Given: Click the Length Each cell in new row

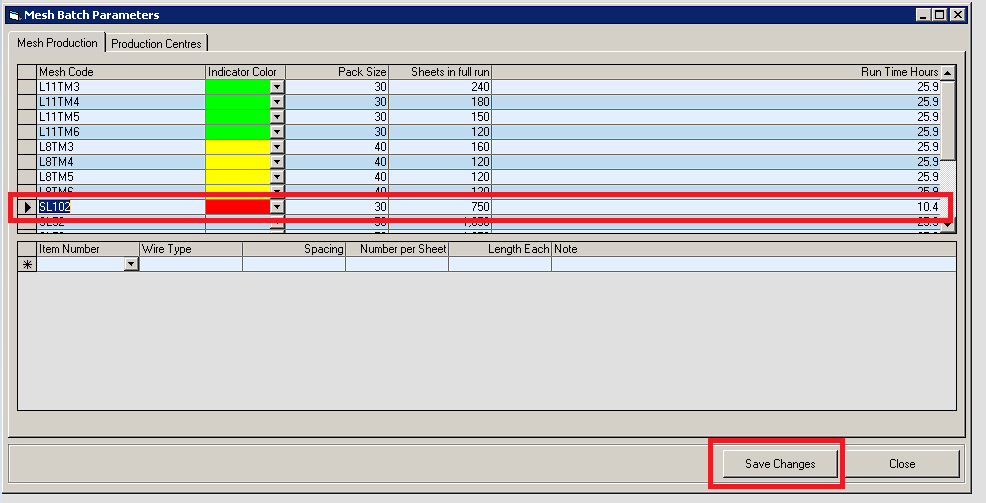Looking at the screenshot, I should [x=501, y=265].
